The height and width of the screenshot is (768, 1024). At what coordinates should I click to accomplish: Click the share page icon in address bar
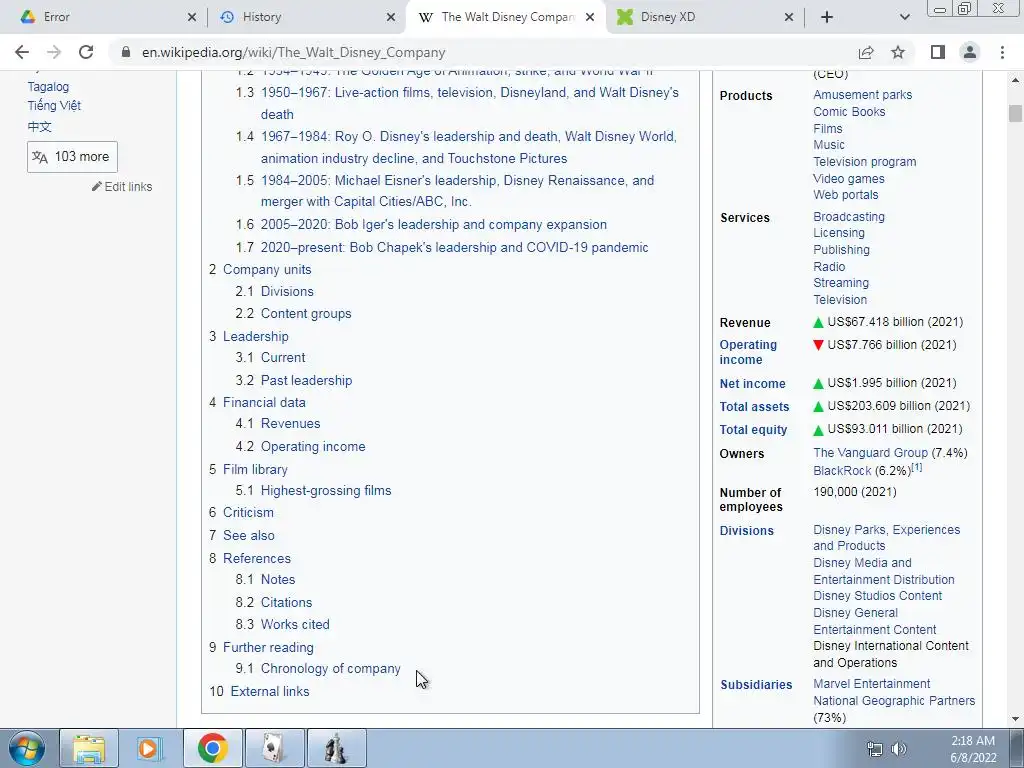[x=866, y=52]
